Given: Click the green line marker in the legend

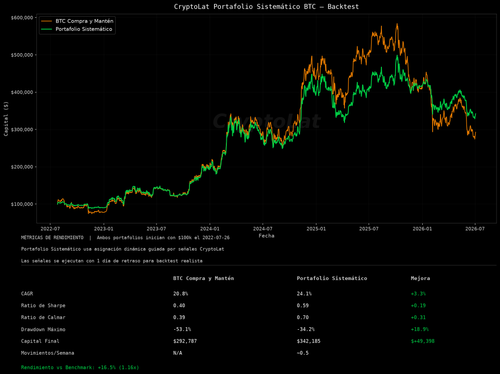Looking at the screenshot, I should tap(47, 29).
